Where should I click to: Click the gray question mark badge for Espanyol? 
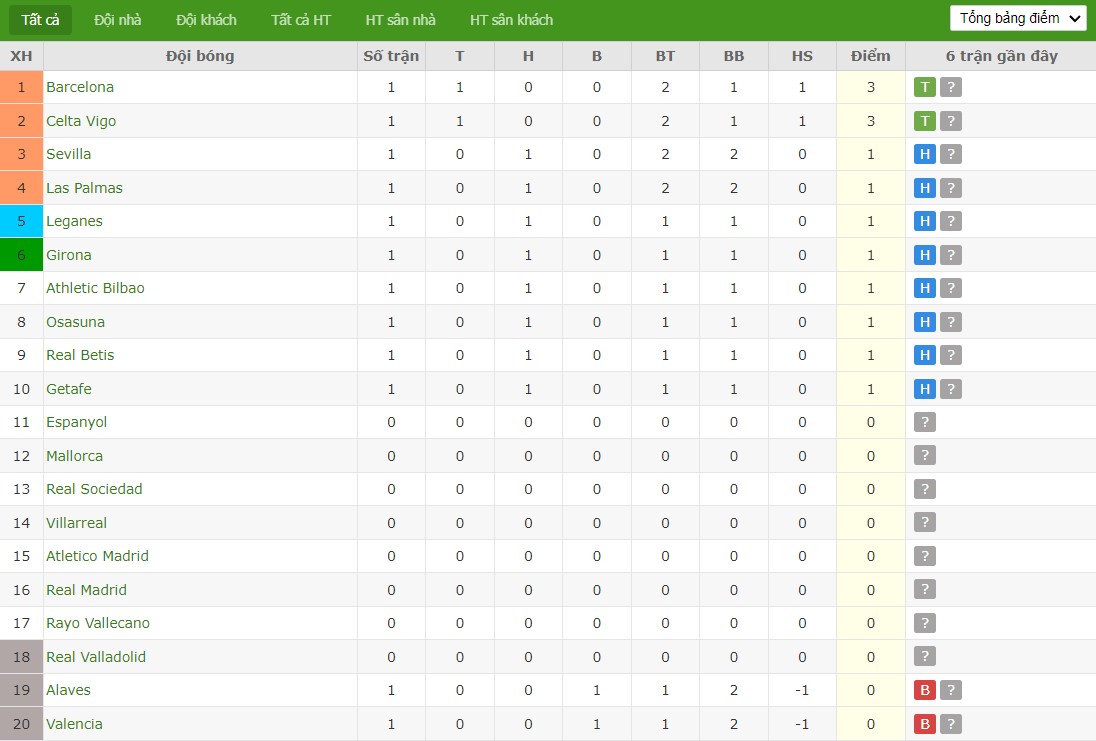point(925,422)
